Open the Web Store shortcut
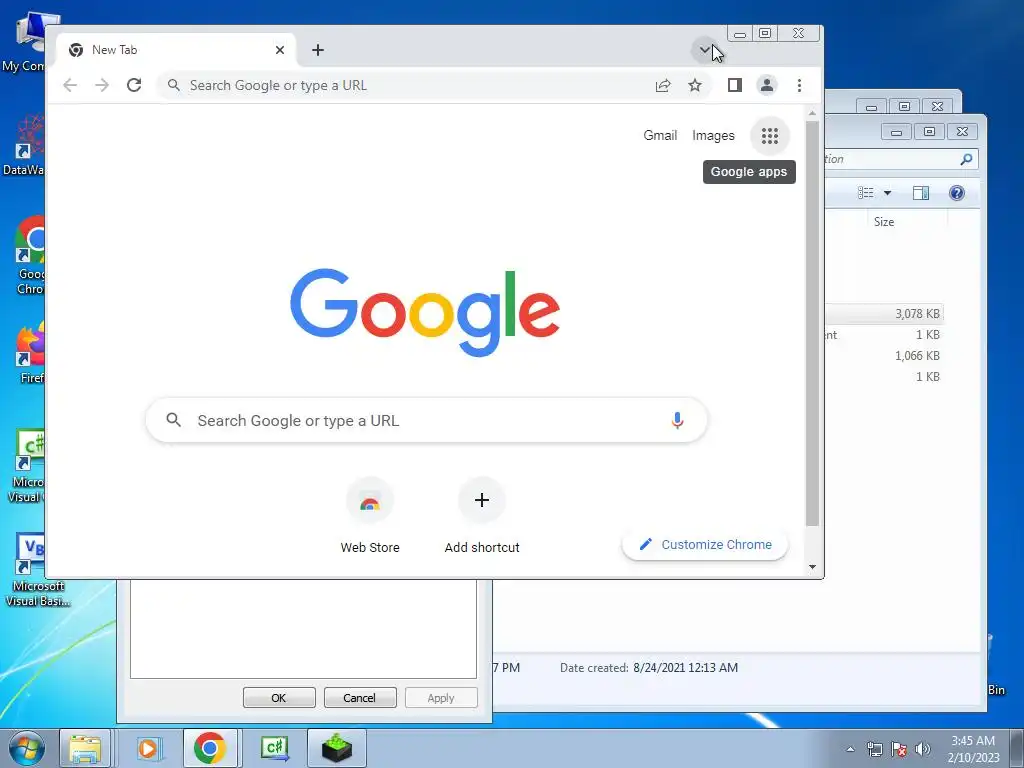 [370, 516]
